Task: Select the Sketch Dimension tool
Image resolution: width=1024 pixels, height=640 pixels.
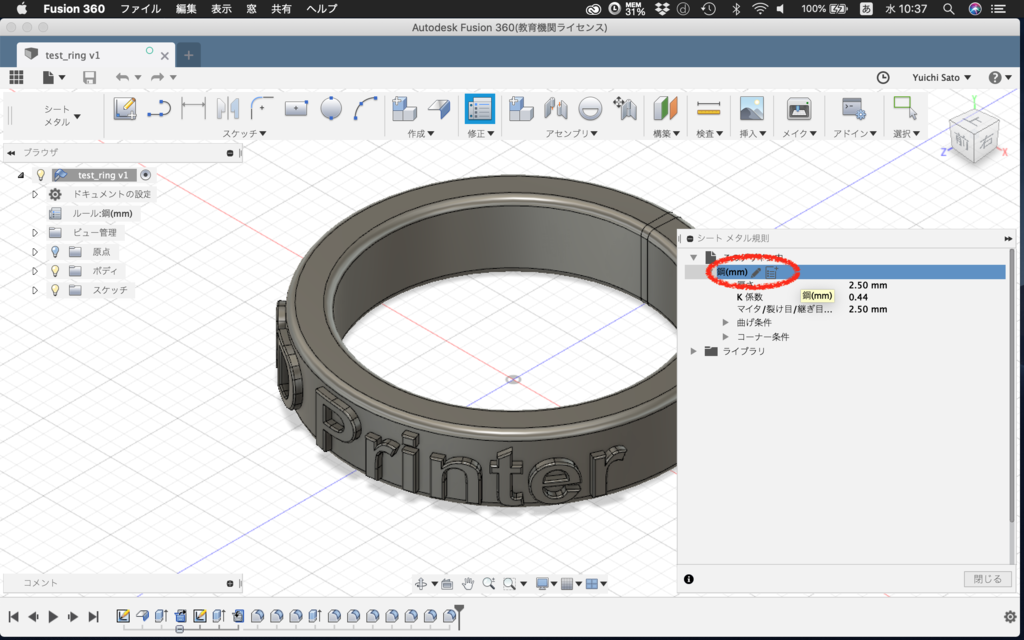Action: (x=193, y=109)
